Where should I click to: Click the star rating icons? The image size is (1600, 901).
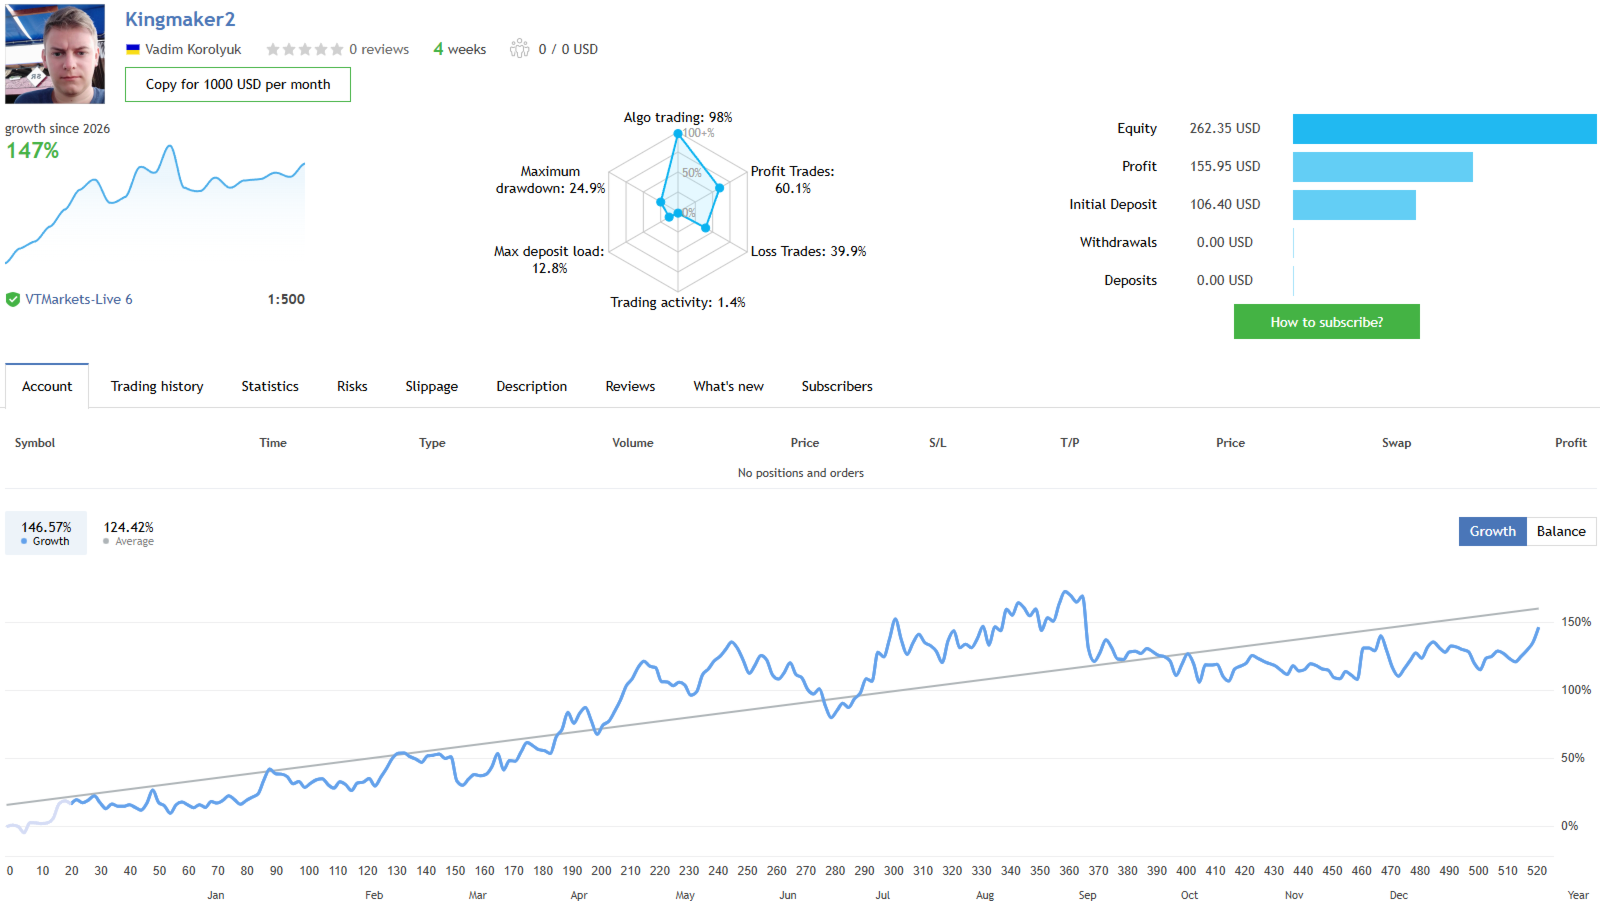pos(304,49)
